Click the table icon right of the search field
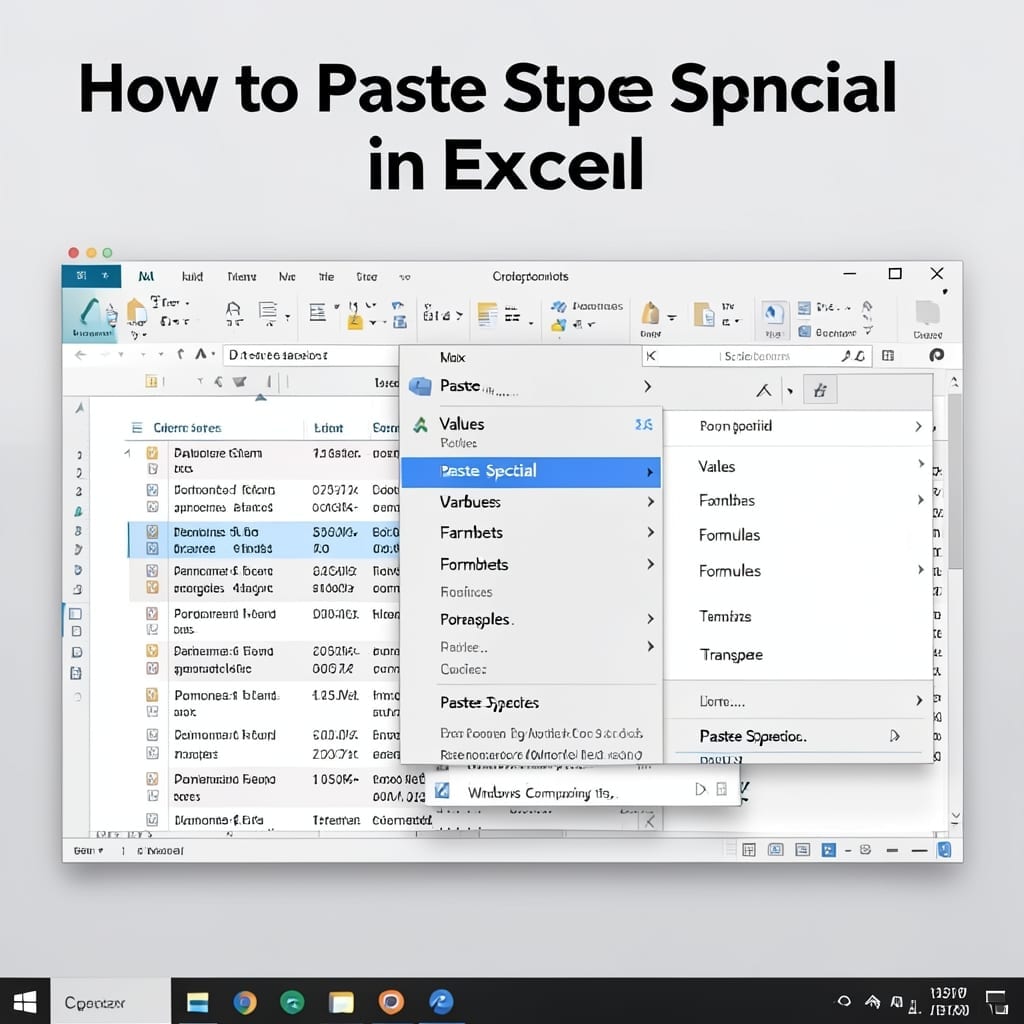1024x1024 pixels. tap(888, 355)
